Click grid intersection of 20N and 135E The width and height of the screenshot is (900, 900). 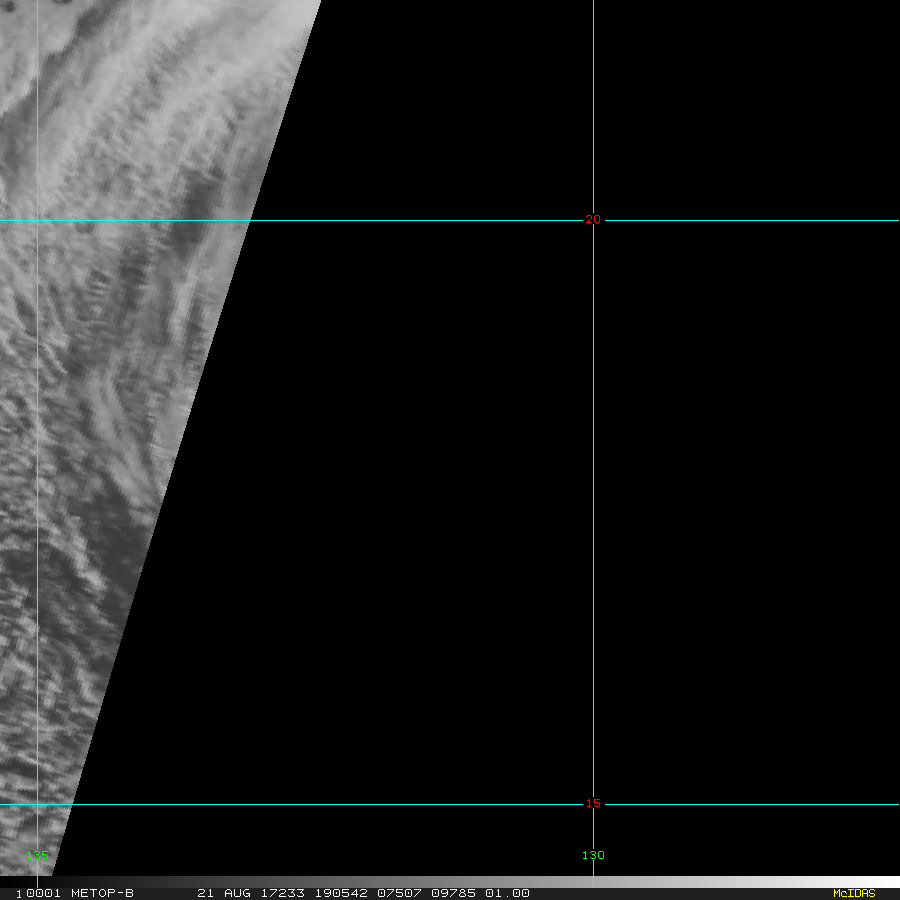point(37,220)
